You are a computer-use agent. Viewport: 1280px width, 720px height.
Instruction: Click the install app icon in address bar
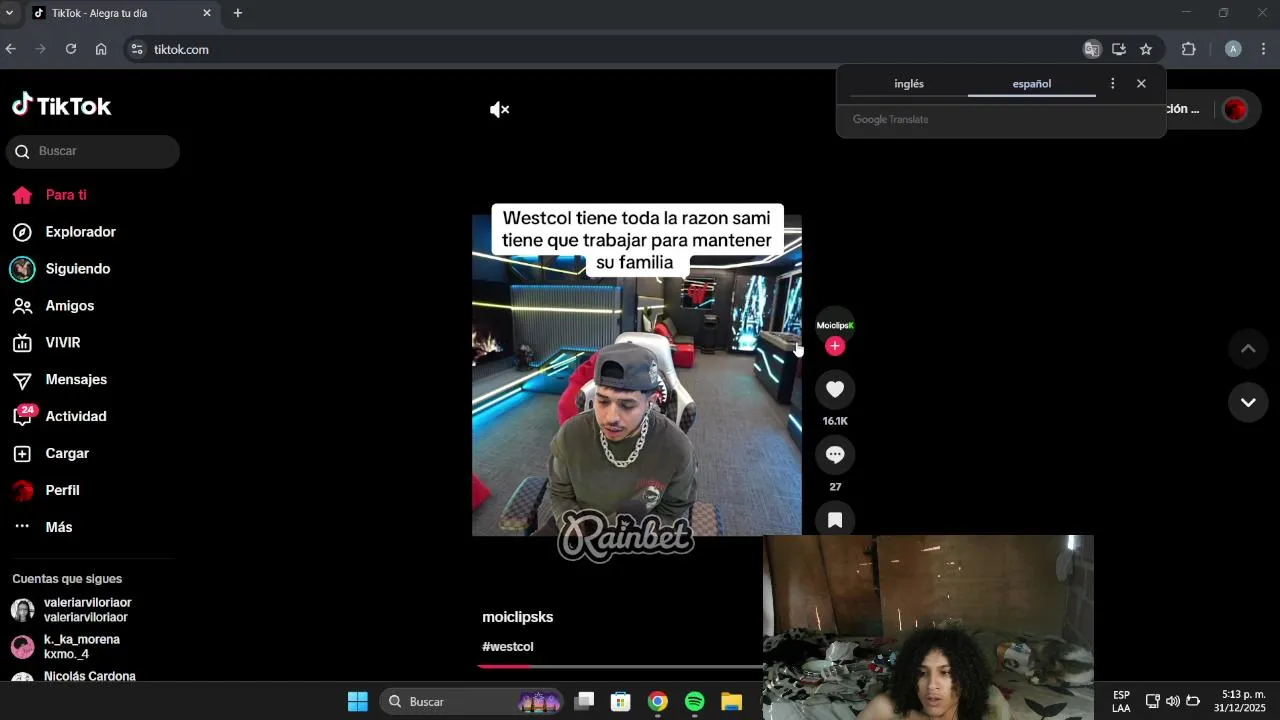pos(1119,49)
